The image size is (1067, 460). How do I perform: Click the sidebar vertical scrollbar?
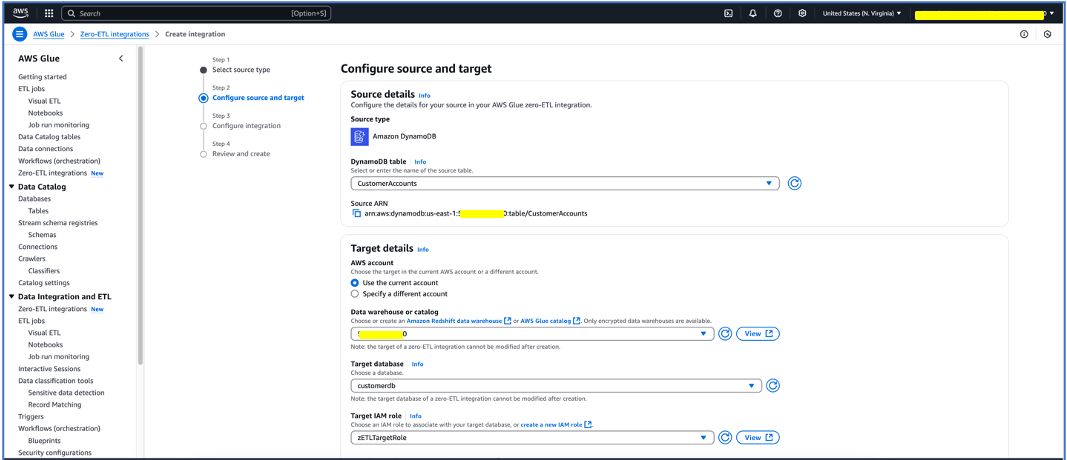tap(140, 204)
